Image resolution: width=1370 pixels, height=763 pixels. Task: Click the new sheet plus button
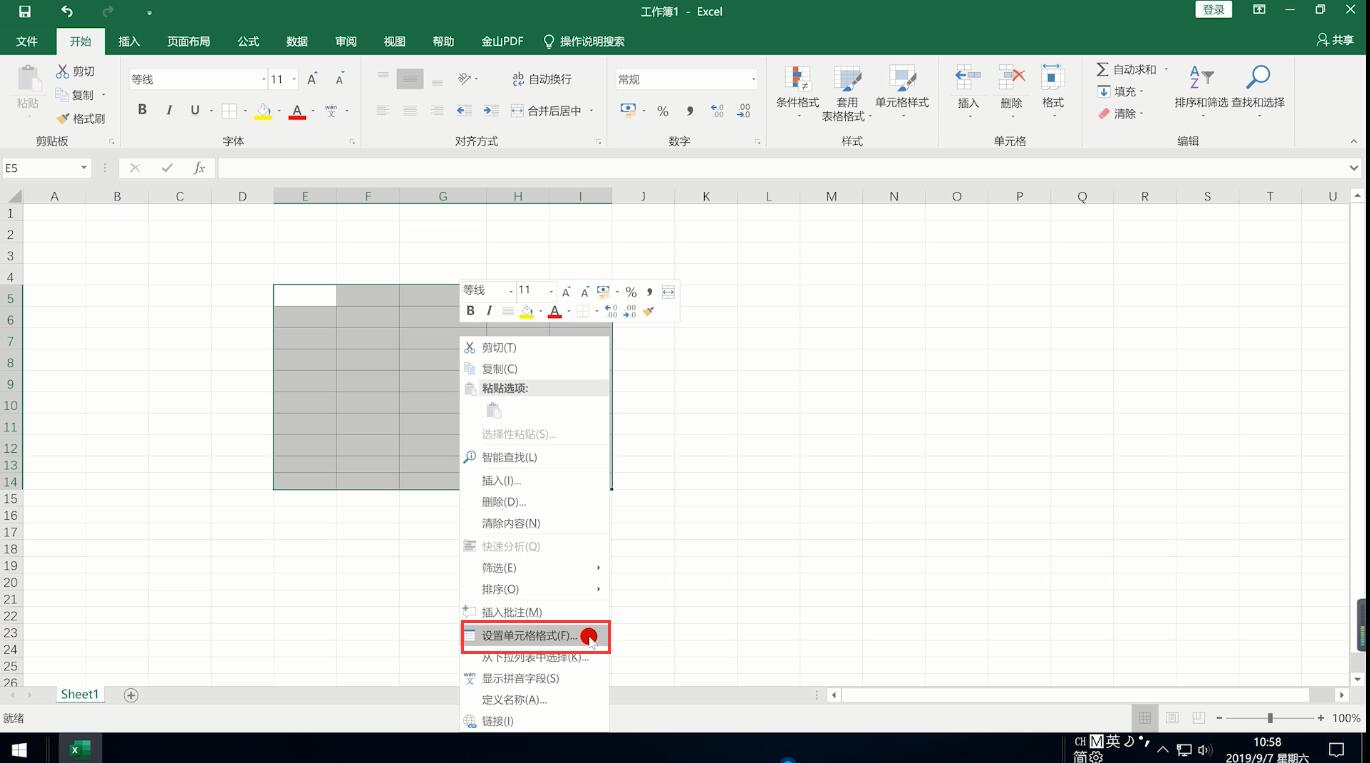(x=130, y=695)
